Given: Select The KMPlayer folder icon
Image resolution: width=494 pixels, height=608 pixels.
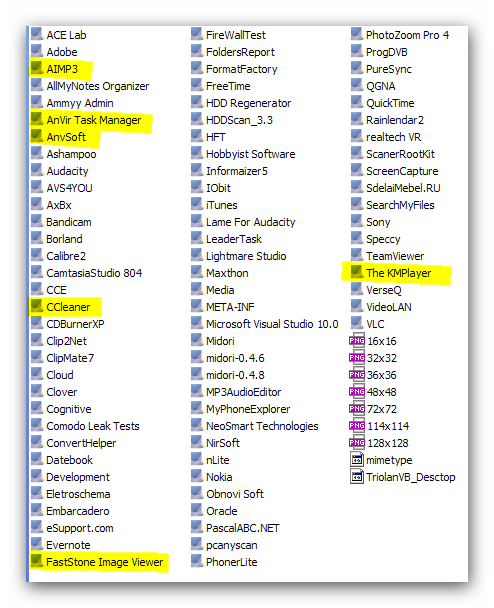Looking at the screenshot, I should [357, 272].
